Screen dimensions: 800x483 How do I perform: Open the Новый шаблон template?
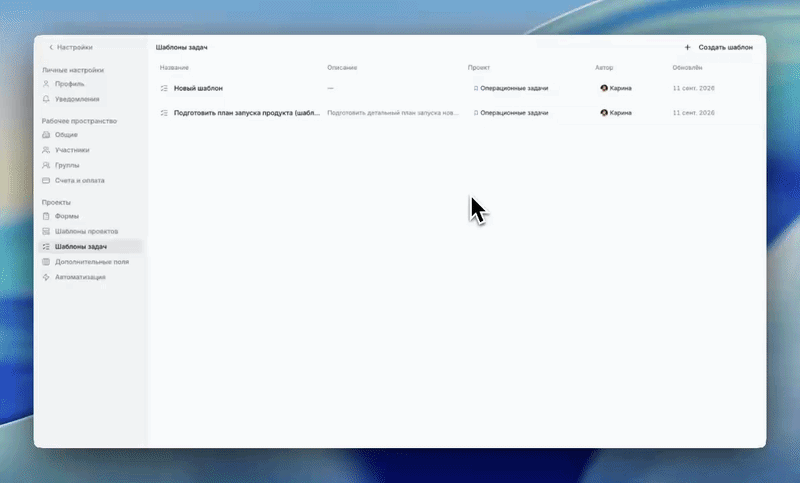[198, 88]
